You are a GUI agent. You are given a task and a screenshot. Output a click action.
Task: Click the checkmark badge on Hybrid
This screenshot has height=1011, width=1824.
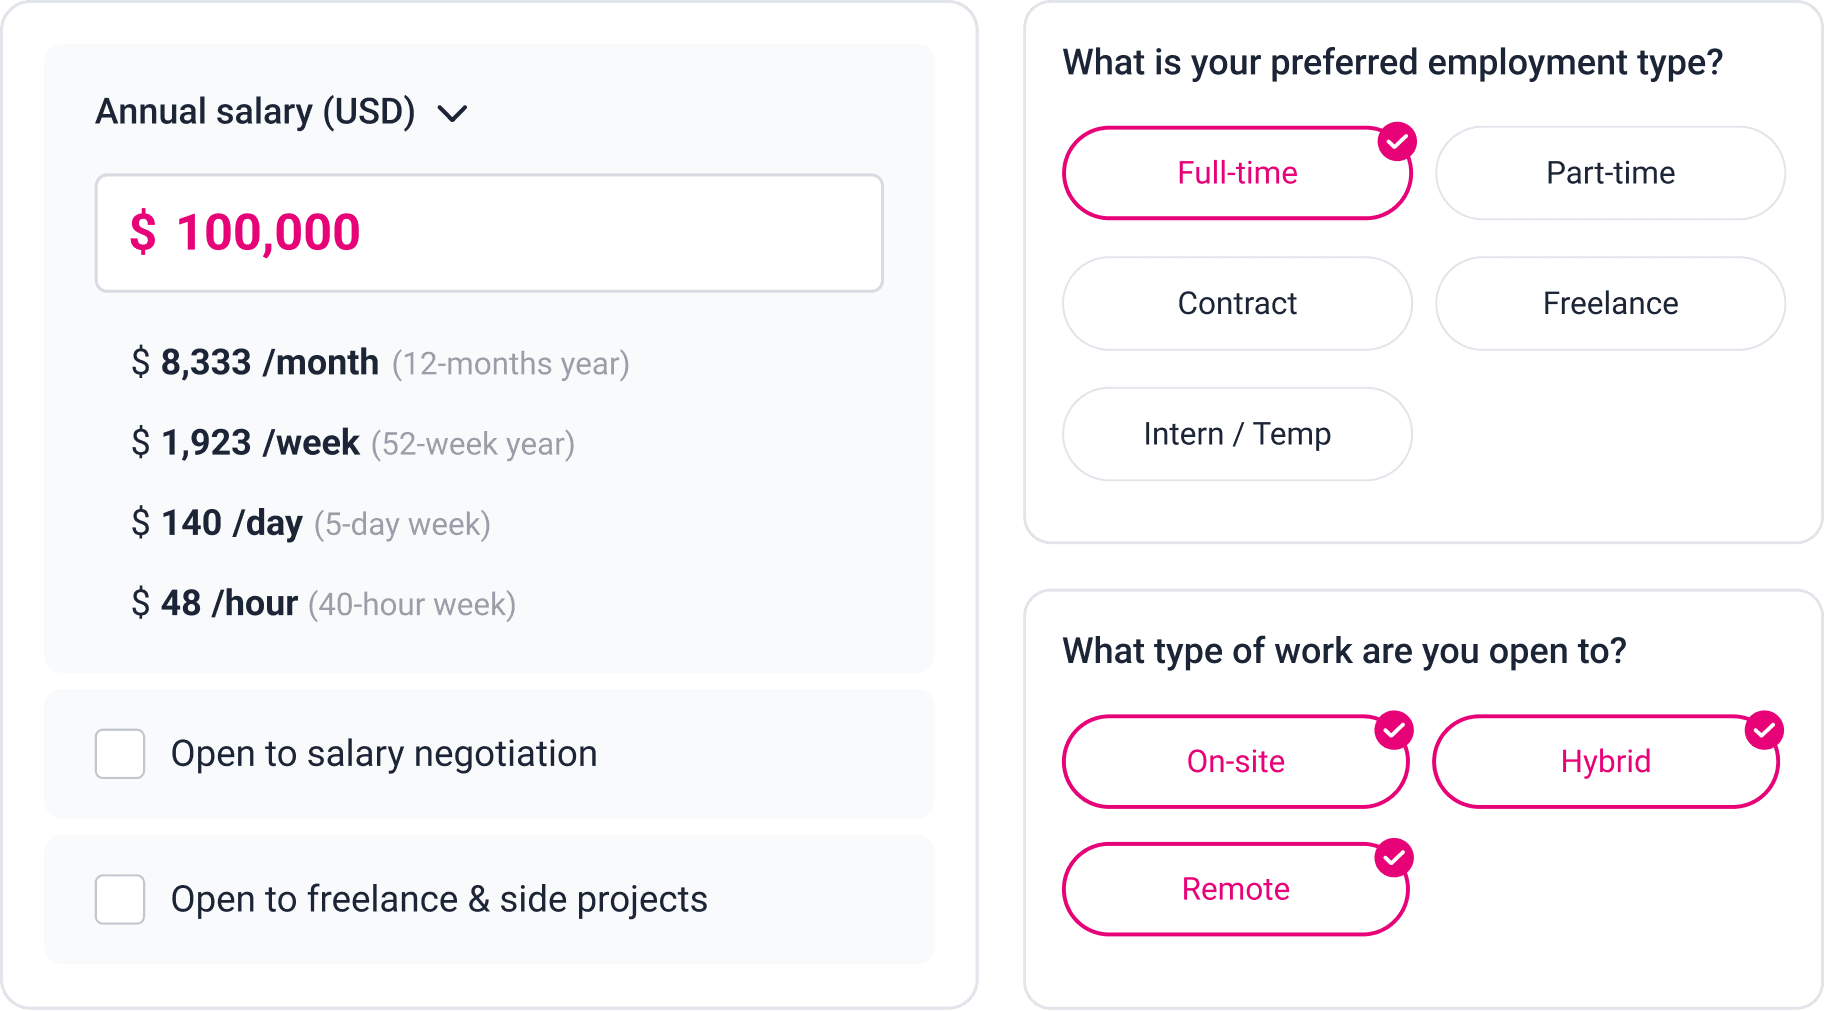point(1764,730)
